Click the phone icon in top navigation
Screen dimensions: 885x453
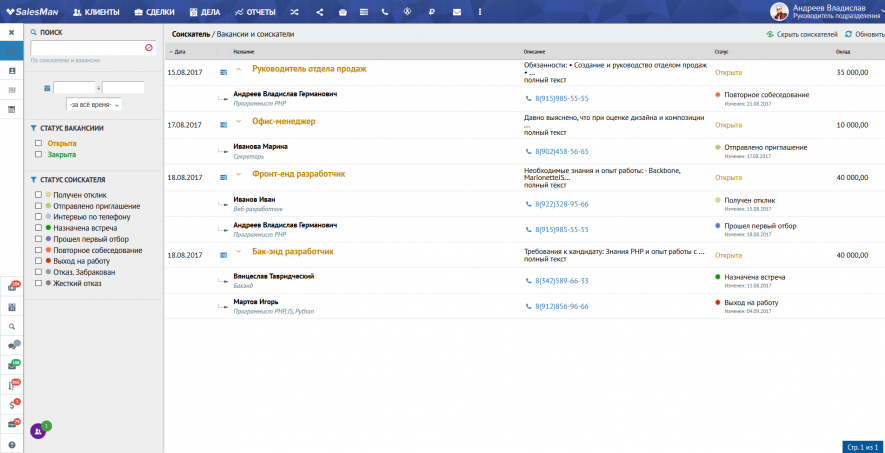click(384, 12)
